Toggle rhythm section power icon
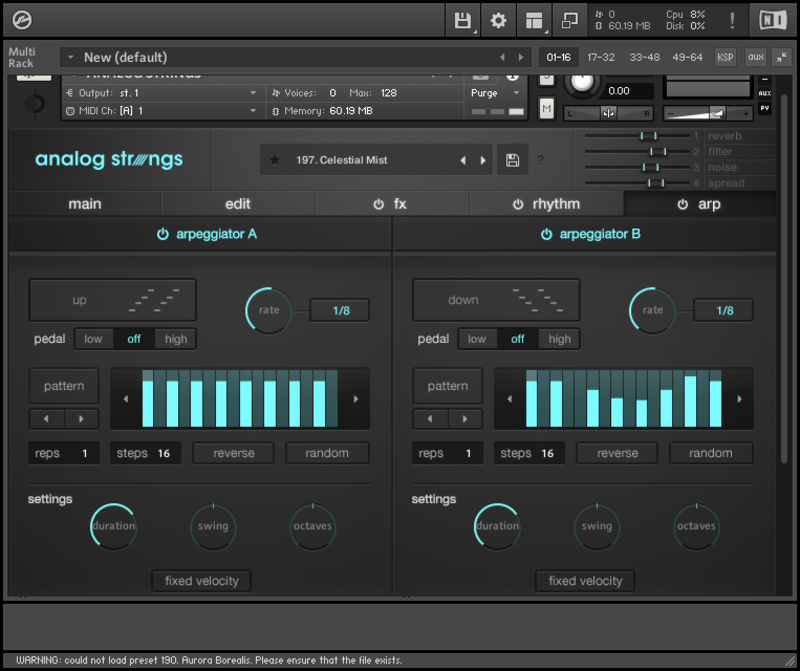The width and height of the screenshot is (800, 671). pos(518,204)
